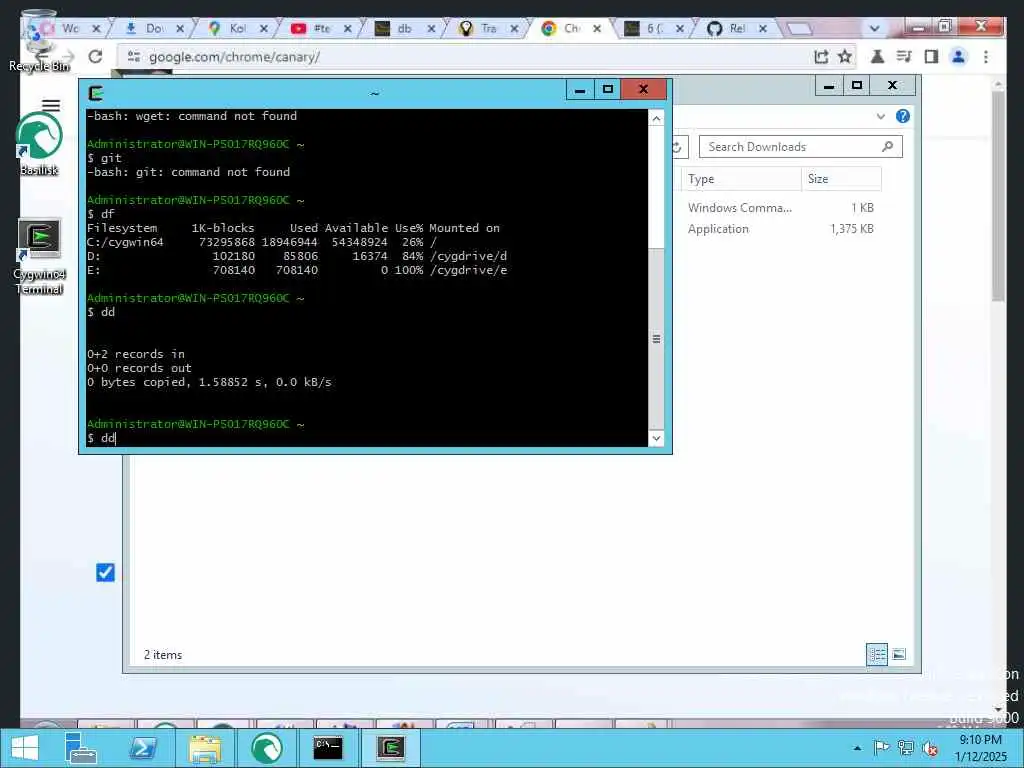The height and width of the screenshot is (768, 1024).
Task: Switch Explorer to details view icon
Action: tap(877, 654)
